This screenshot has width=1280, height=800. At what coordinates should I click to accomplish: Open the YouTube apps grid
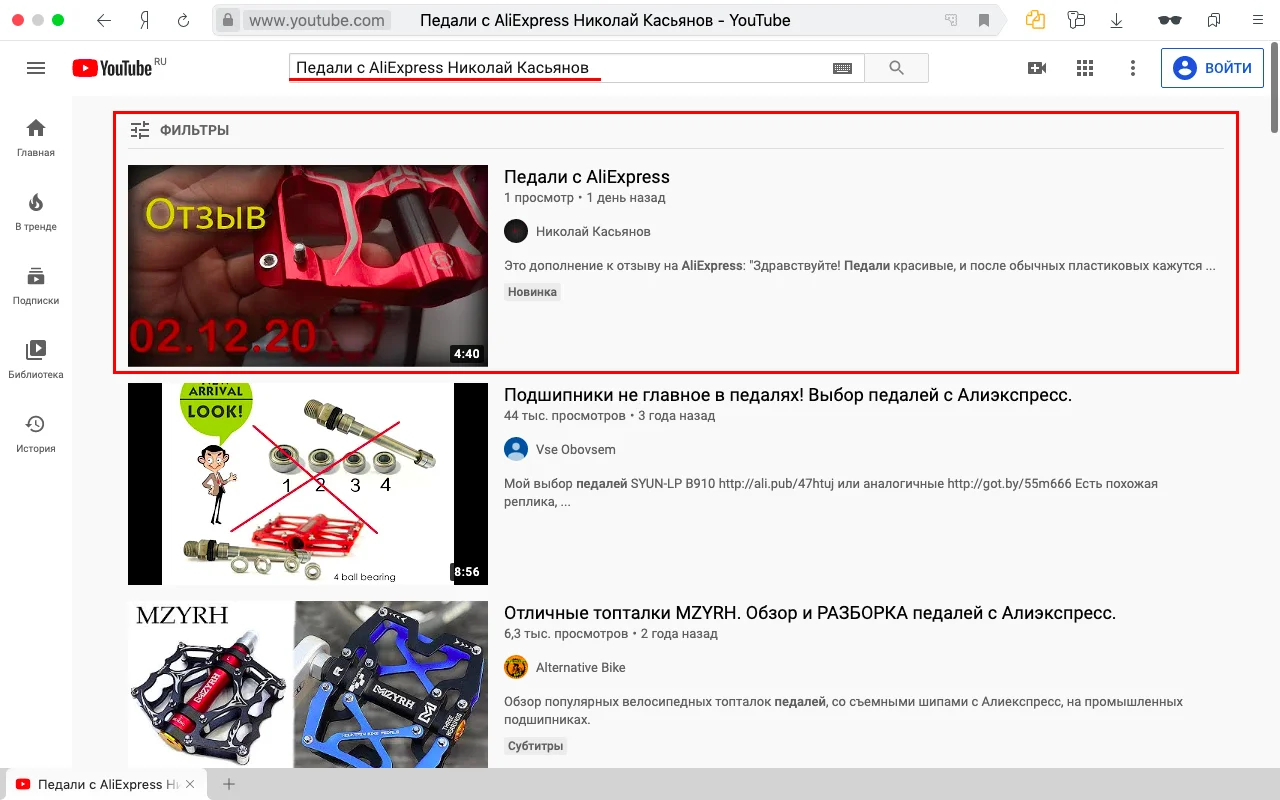coord(1085,68)
